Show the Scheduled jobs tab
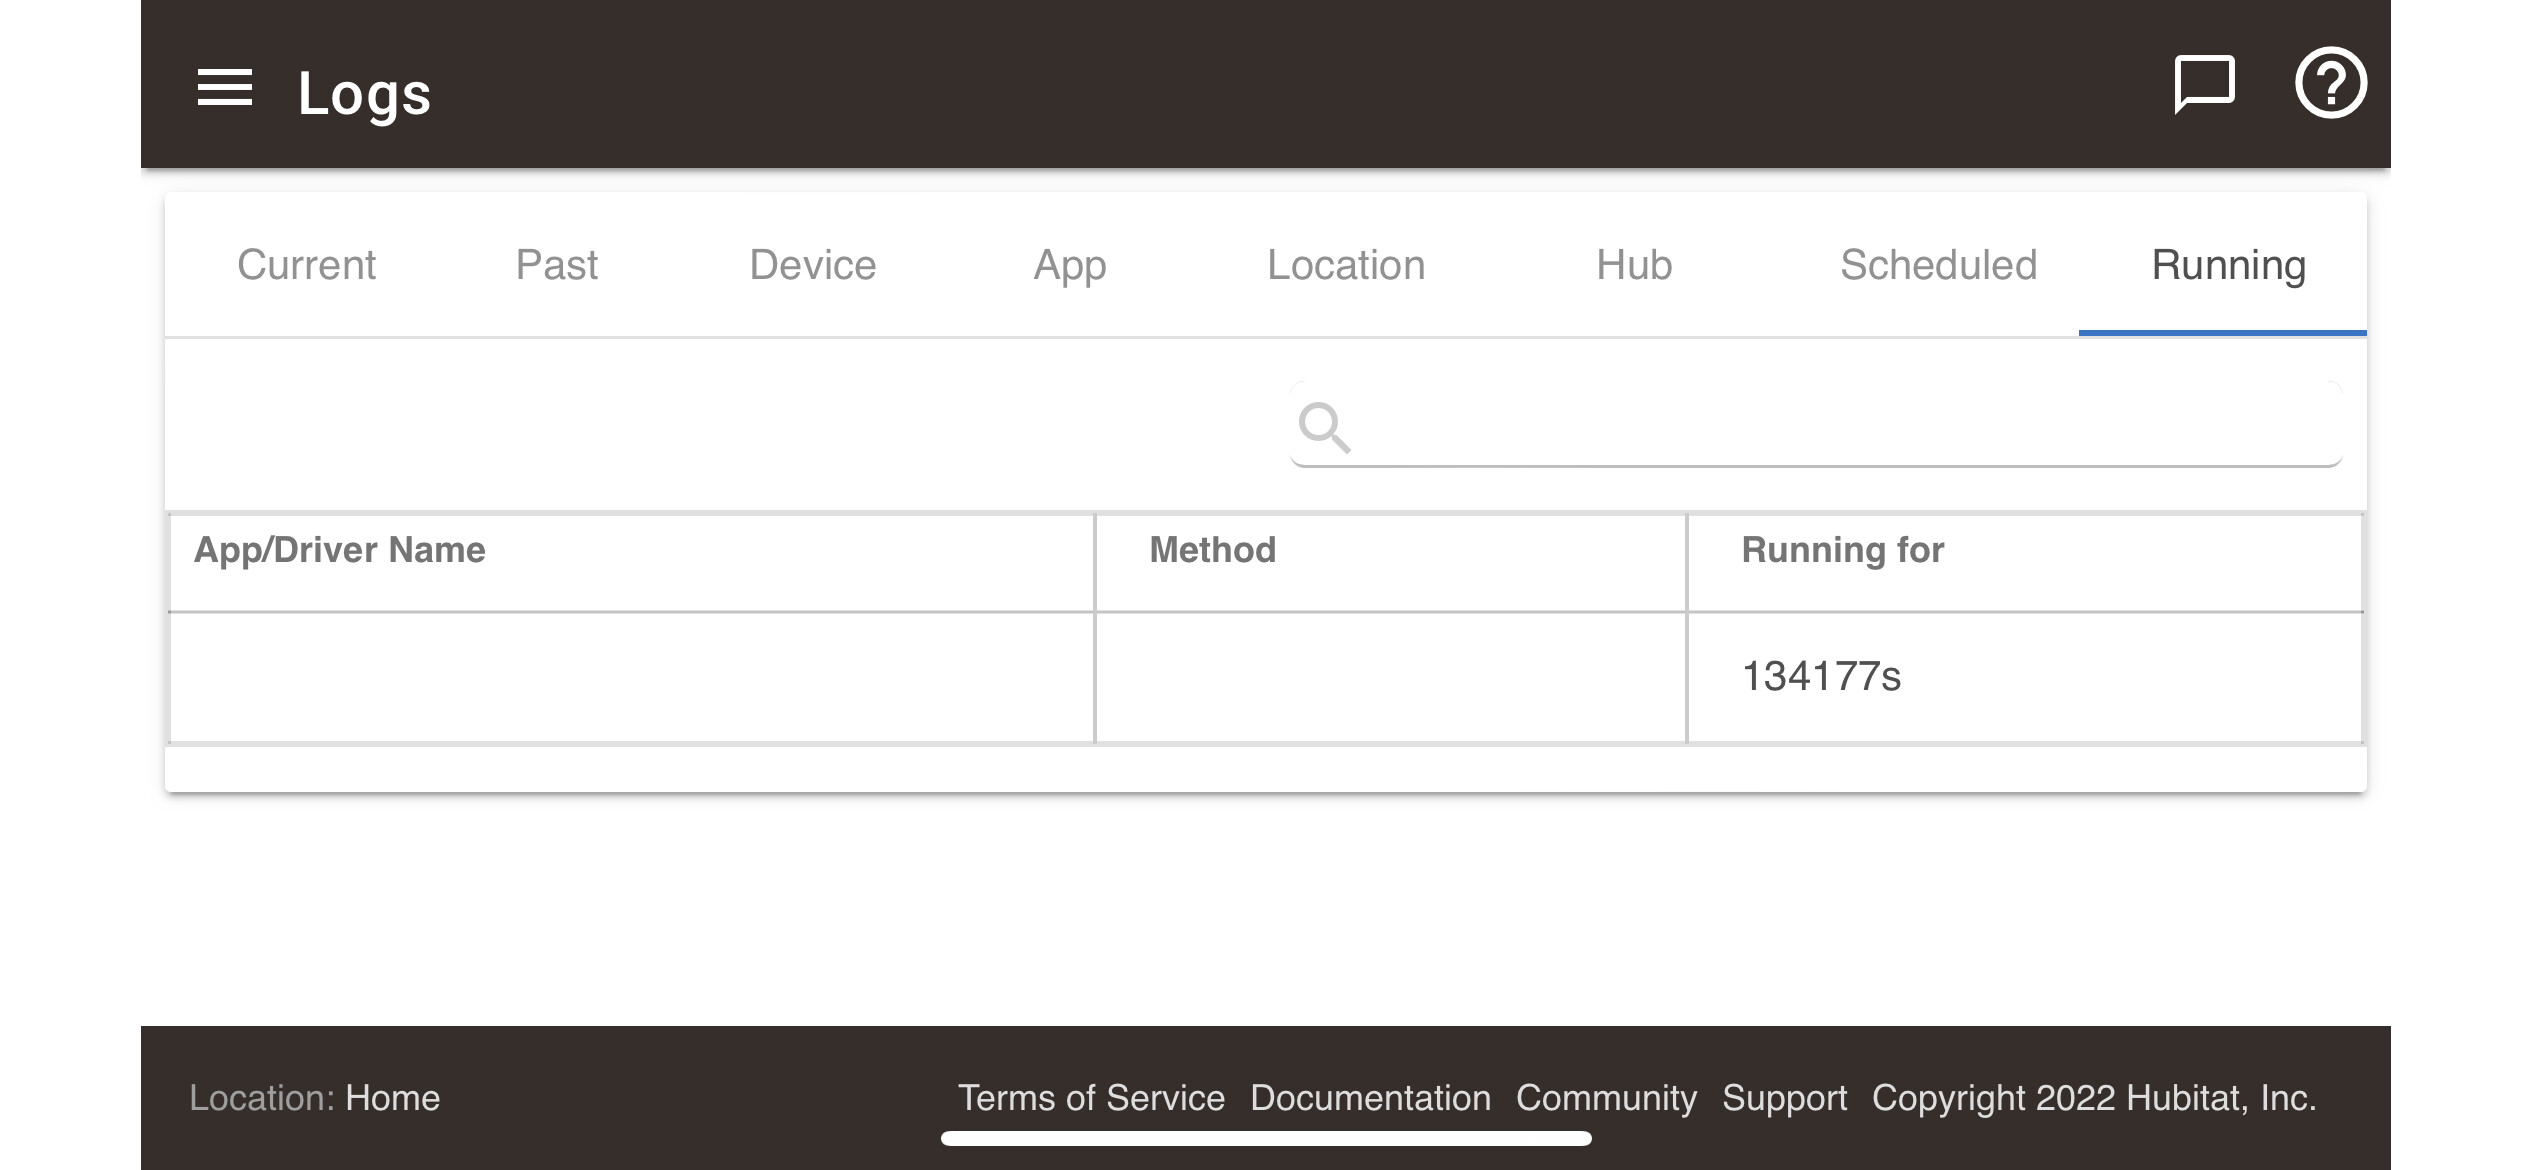The image size is (2532, 1170). (x=1938, y=265)
